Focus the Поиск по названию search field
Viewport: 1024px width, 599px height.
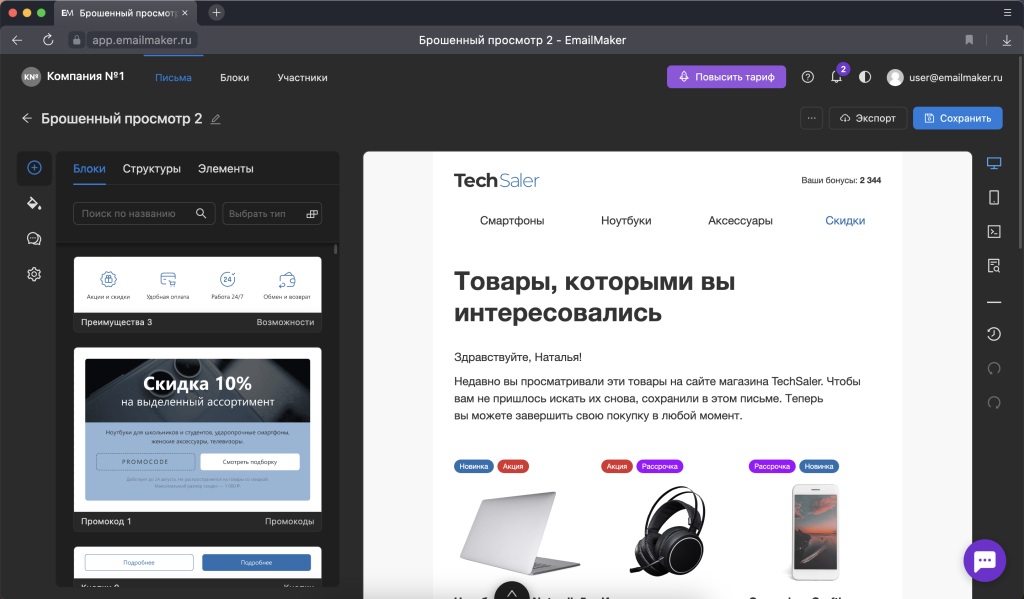[x=144, y=214]
